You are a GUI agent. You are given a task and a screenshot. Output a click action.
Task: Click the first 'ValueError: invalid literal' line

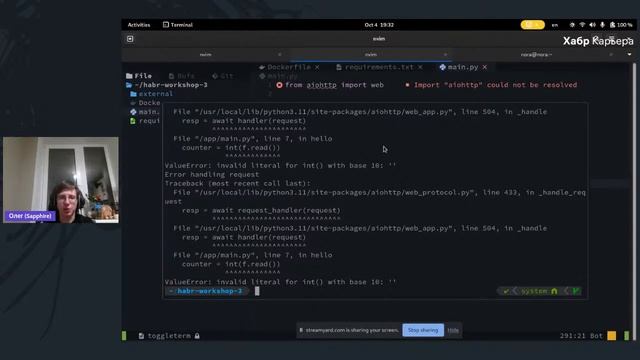point(280,166)
